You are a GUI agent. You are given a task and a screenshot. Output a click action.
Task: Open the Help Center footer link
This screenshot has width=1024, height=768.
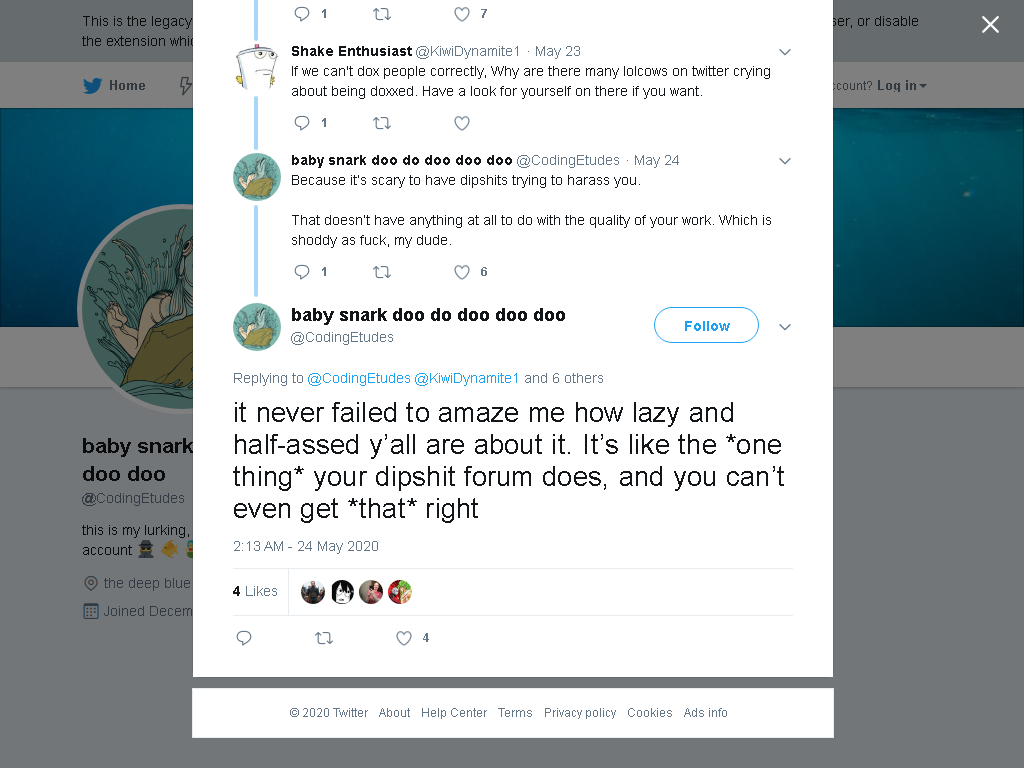pyautogui.click(x=454, y=712)
